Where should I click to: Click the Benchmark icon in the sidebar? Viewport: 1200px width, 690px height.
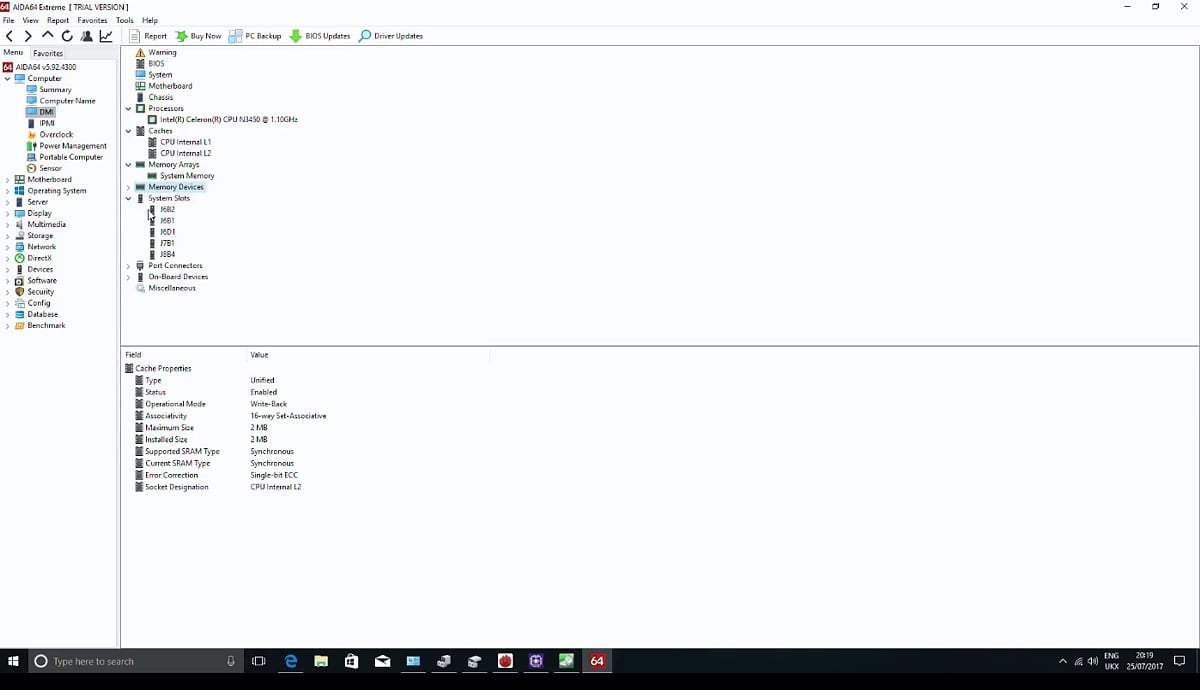[x=20, y=326]
